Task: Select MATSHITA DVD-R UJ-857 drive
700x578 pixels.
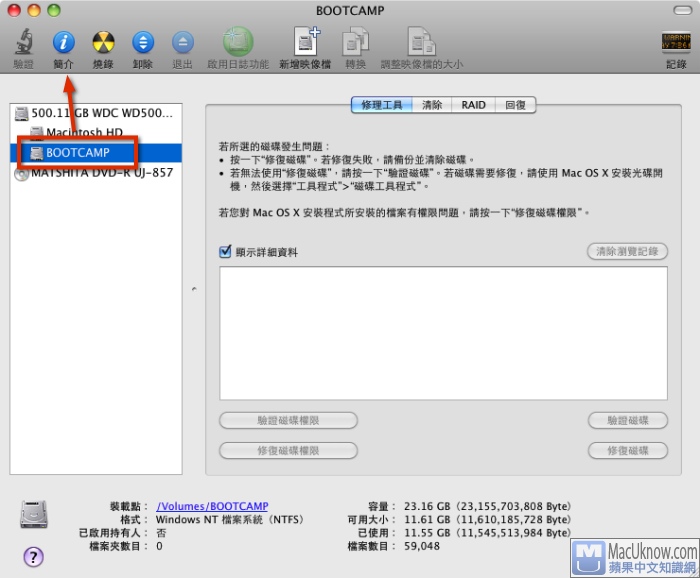Action: (x=94, y=172)
